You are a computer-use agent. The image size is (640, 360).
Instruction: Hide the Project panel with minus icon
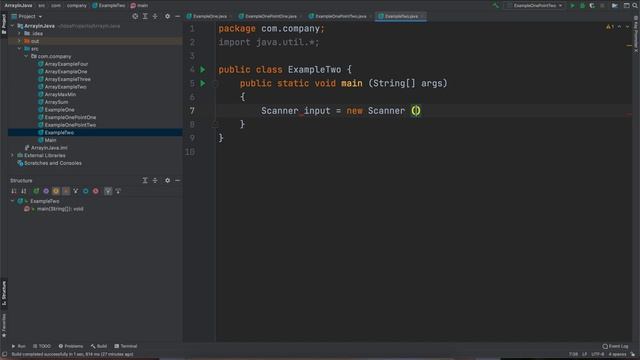(x=178, y=16)
